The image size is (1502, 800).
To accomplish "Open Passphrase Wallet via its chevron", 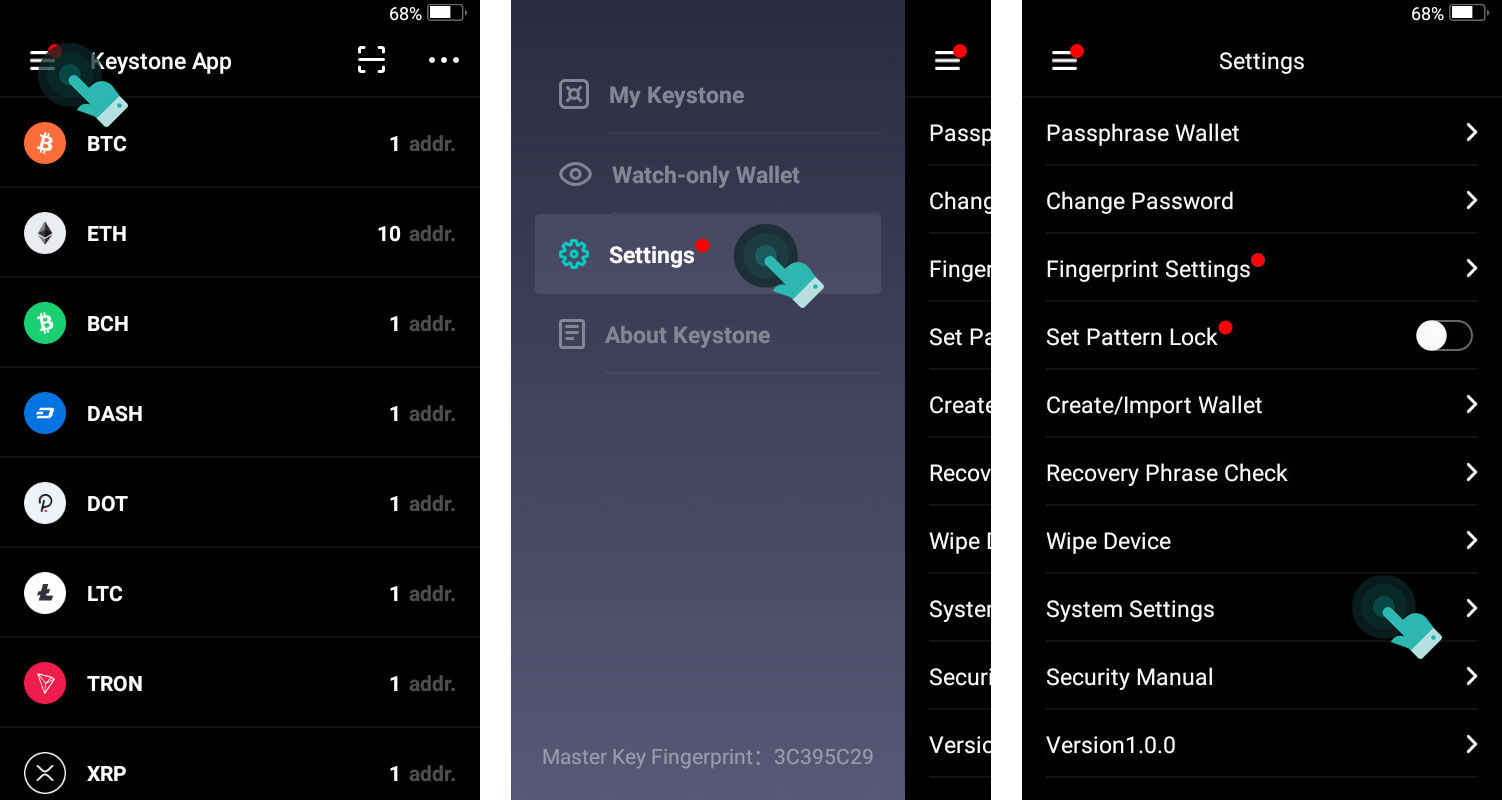I will (x=1471, y=132).
